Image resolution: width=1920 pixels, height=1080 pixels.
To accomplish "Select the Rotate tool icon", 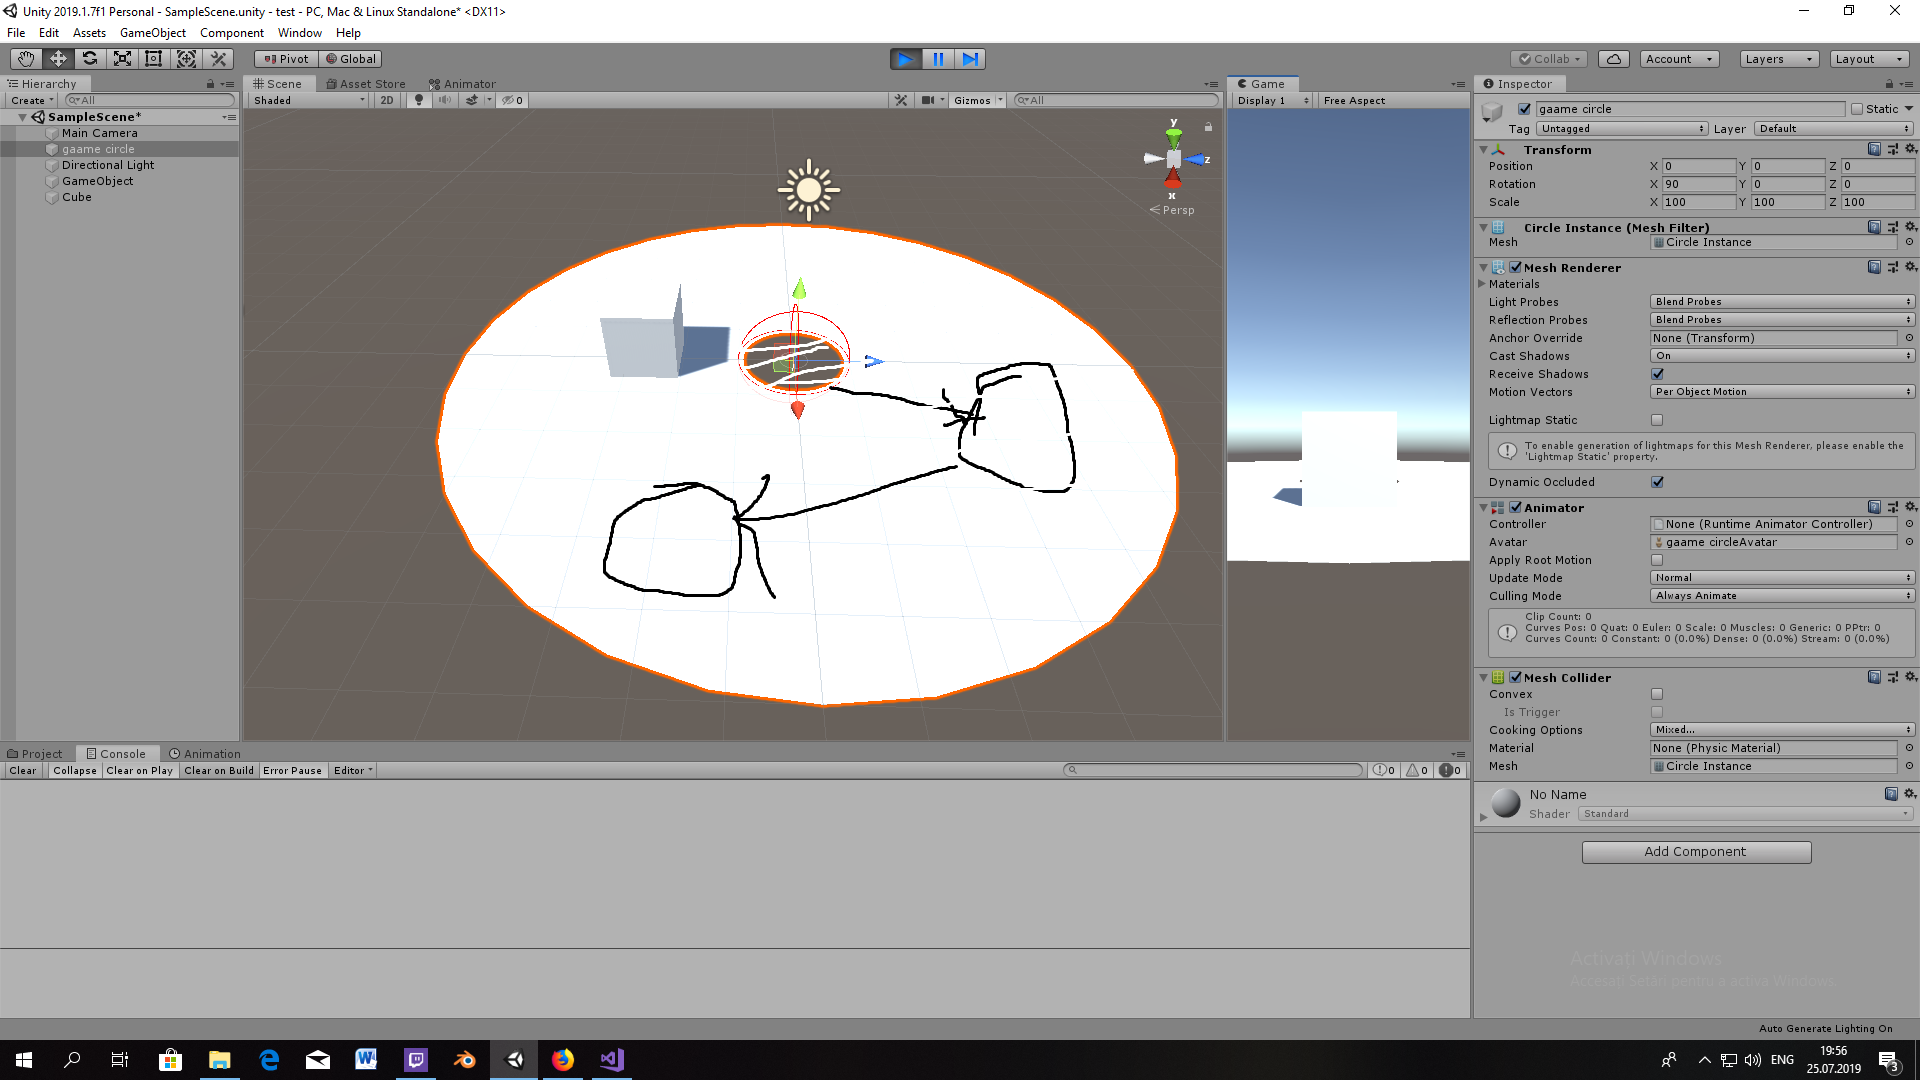I will point(90,59).
